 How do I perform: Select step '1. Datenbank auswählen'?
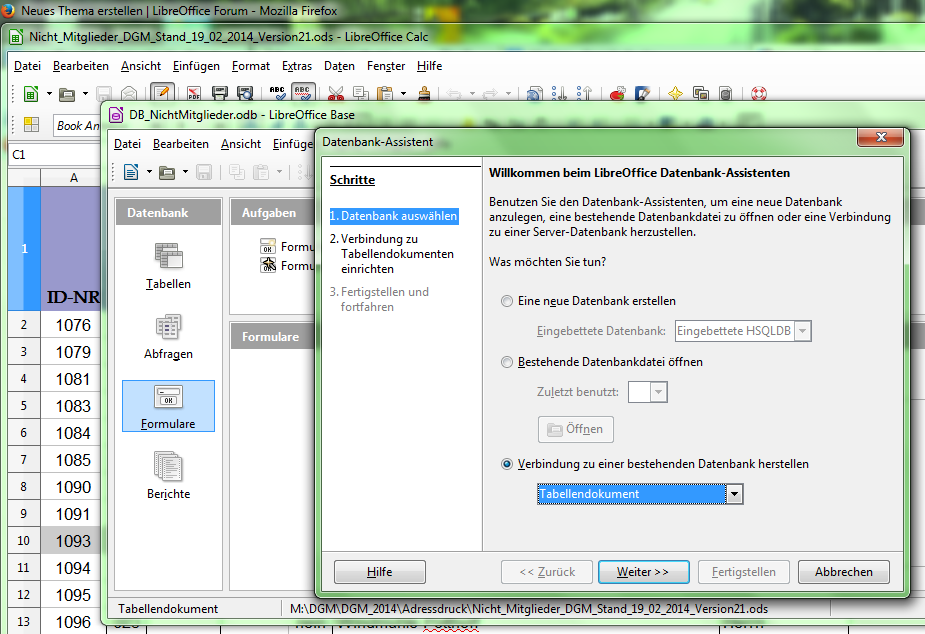click(x=394, y=216)
